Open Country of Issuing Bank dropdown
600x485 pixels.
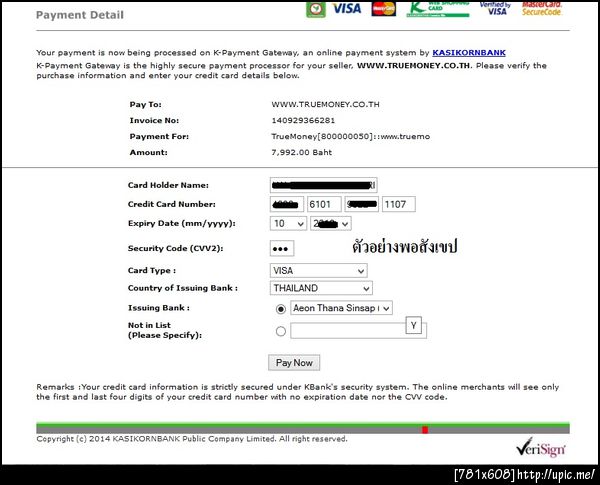click(321, 288)
